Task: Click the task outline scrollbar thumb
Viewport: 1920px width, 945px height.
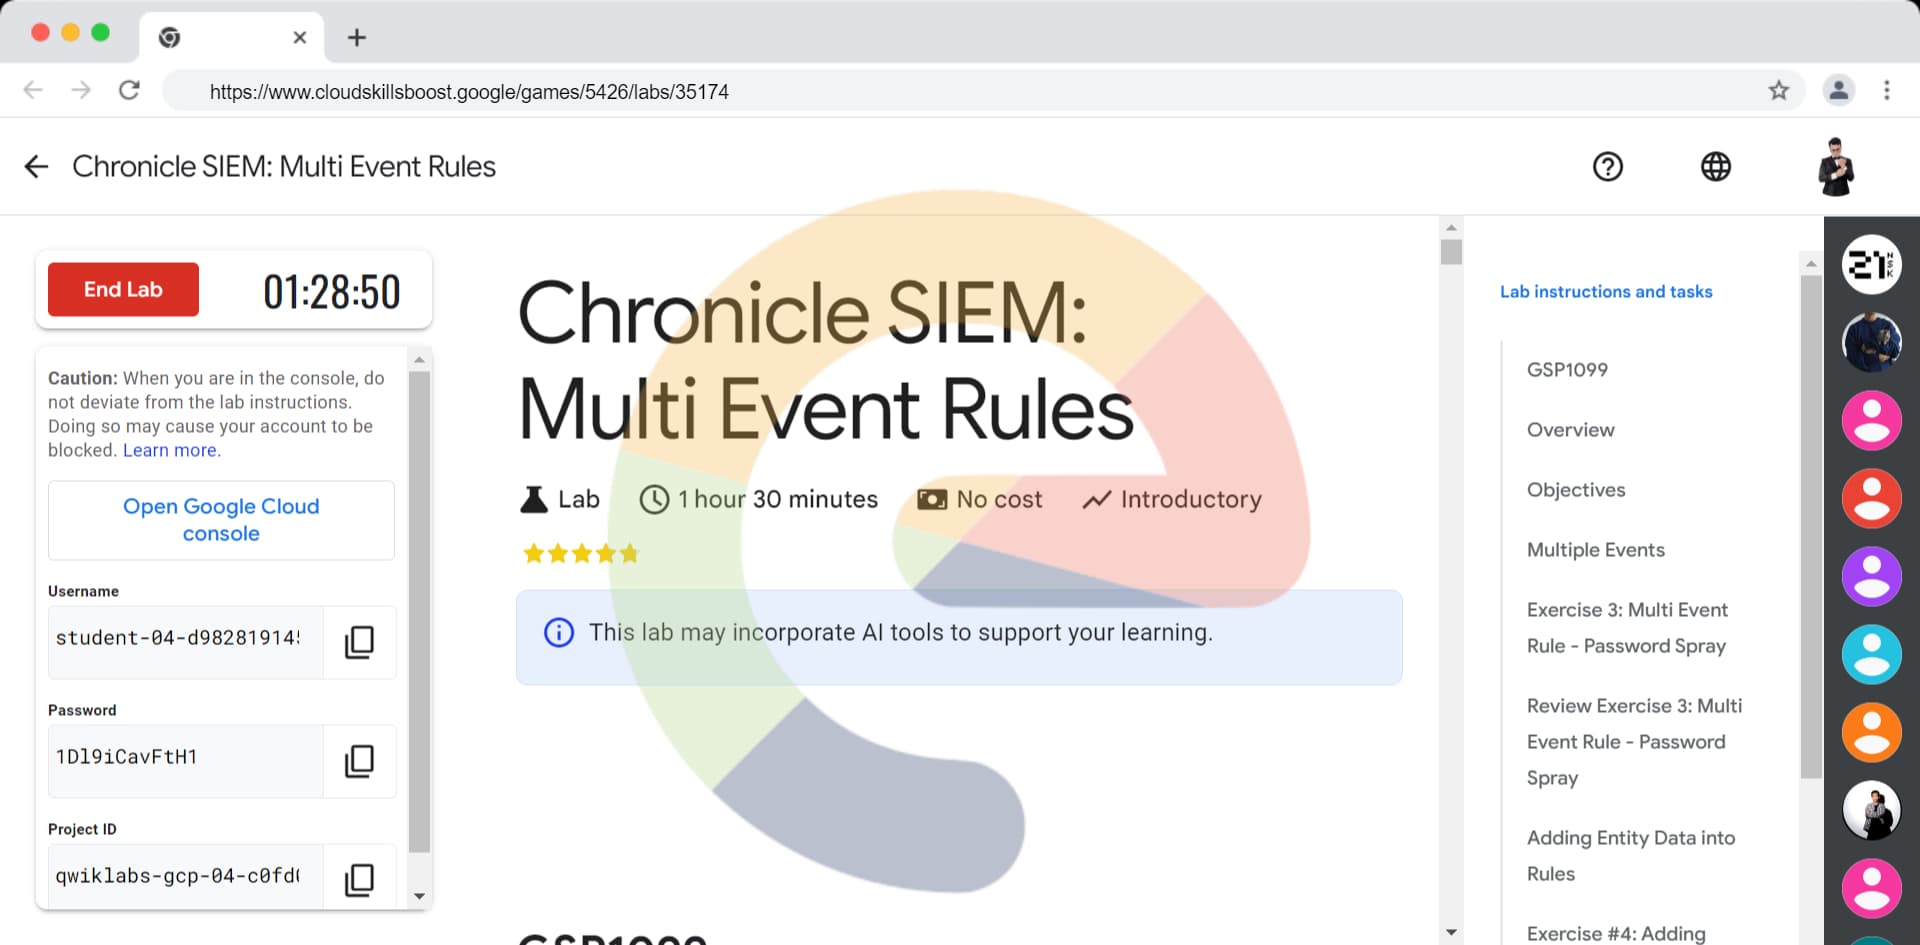Action: pos(1811,526)
